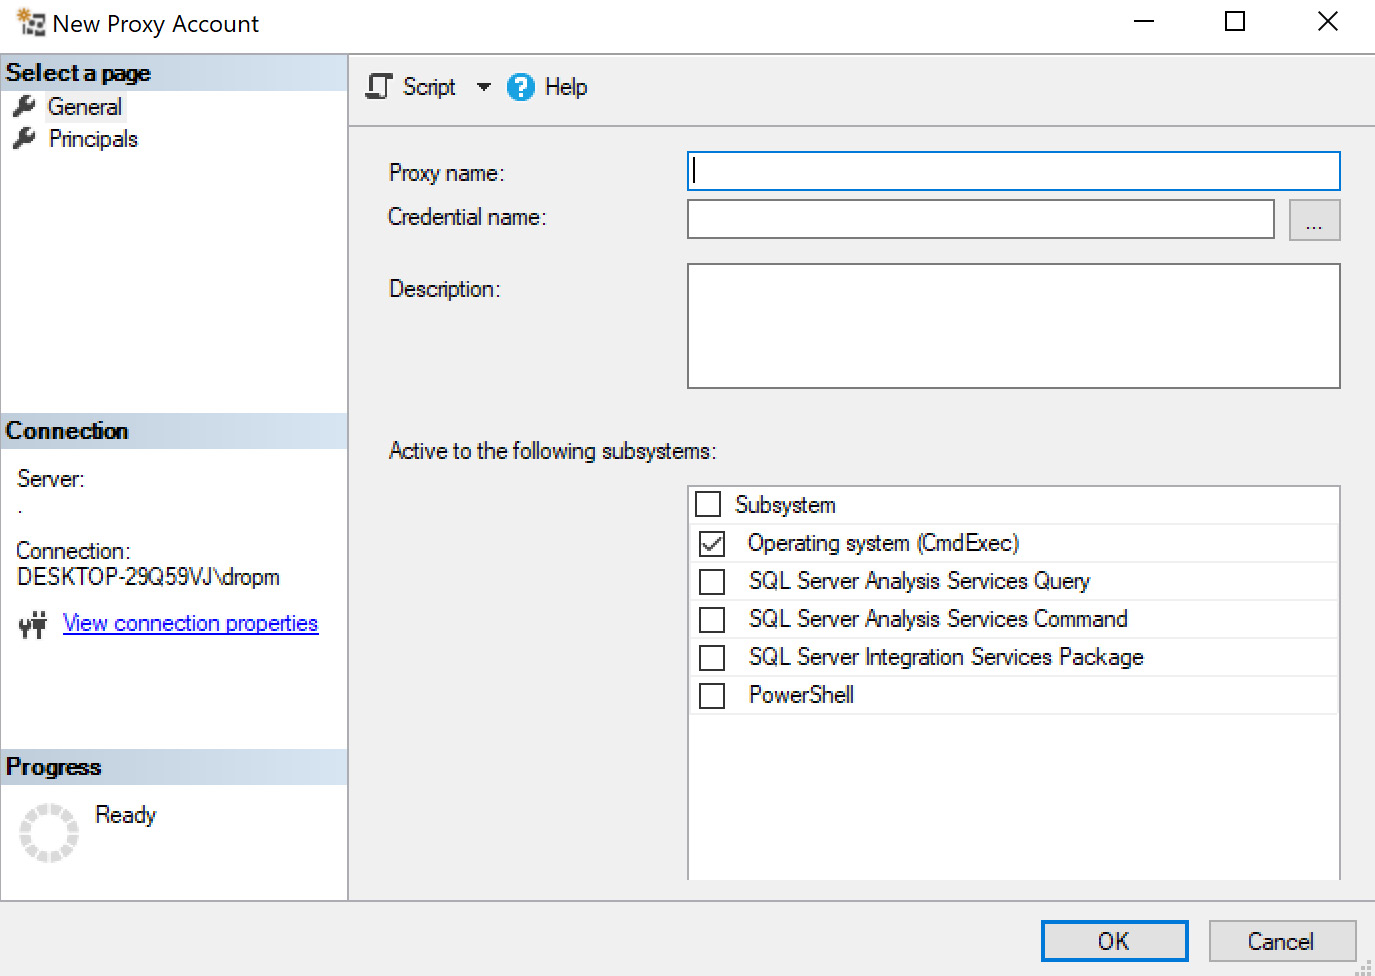Enable the PowerShell subsystem
This screenshot has height=976, width=1375.
(x=712, y=695)
